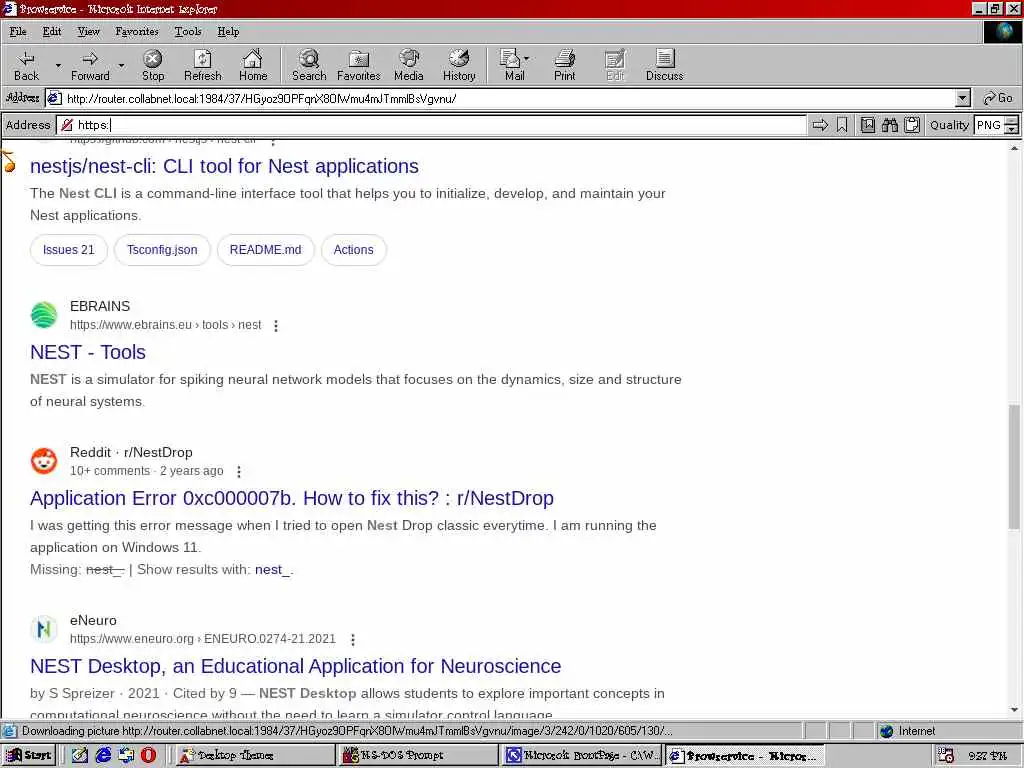Open the Tools menu
This screenshot has height=768, width=1024.
[187, 31]
